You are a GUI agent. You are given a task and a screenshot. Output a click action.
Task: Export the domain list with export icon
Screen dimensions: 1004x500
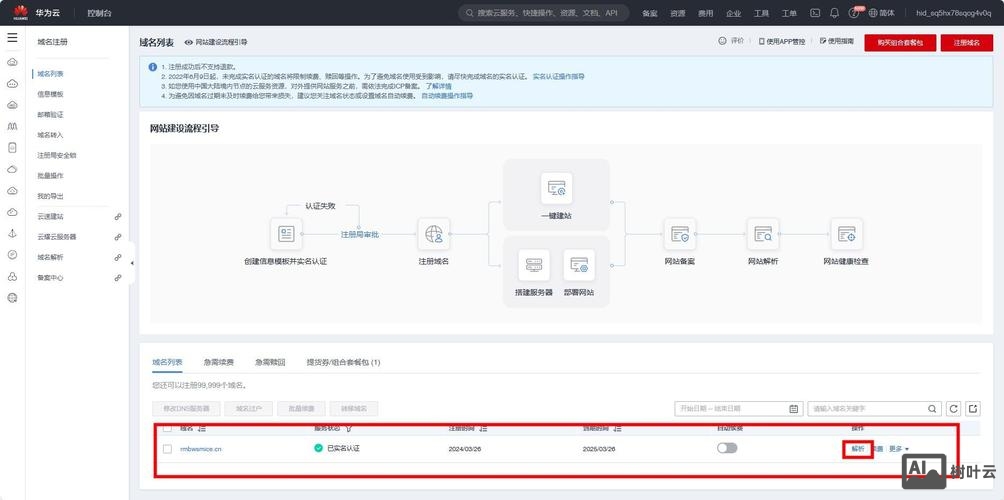[973, 408]
